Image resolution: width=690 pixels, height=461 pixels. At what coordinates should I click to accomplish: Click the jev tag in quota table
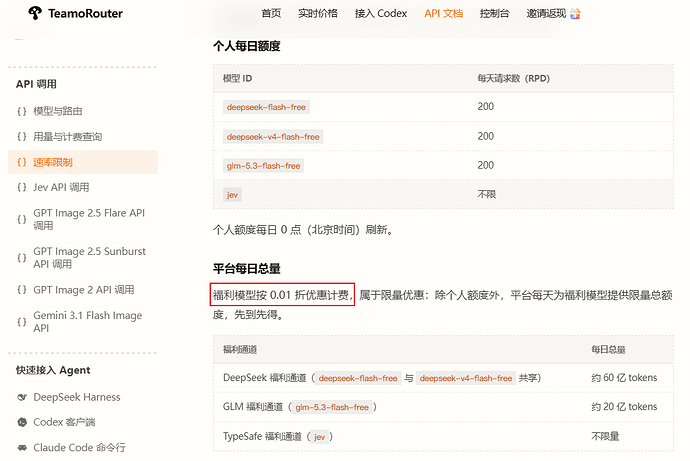coord(232,195)
